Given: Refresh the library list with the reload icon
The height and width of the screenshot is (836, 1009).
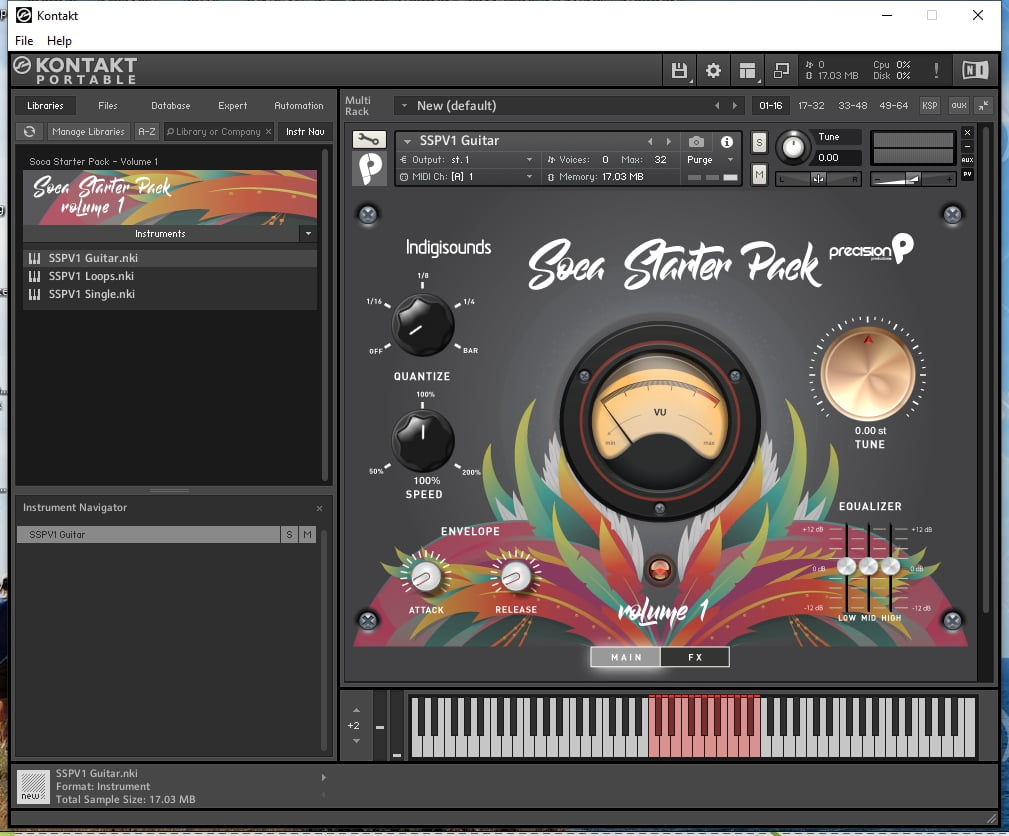Looking at the screenshot, I should click(30, 131).
